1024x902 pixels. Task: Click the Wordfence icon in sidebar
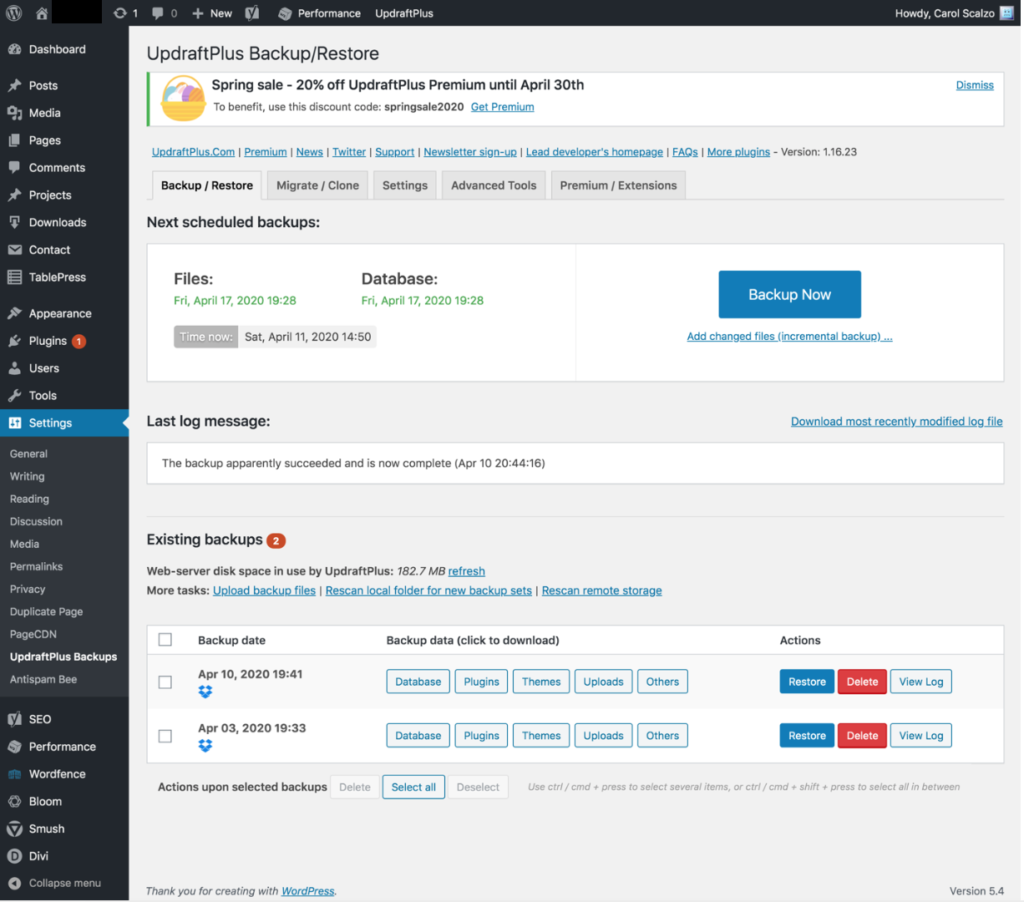point(14,774)
